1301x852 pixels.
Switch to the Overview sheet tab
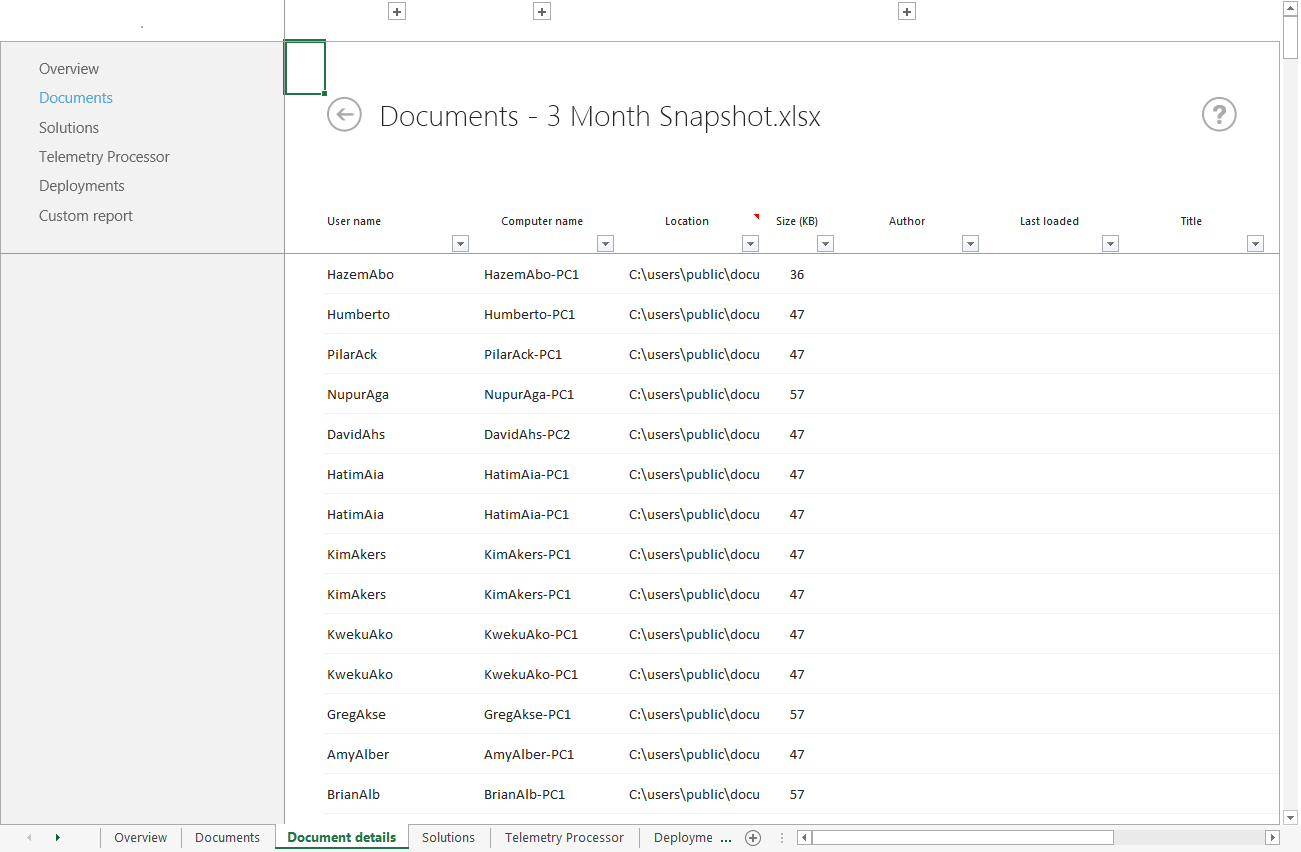pos(140,837)
